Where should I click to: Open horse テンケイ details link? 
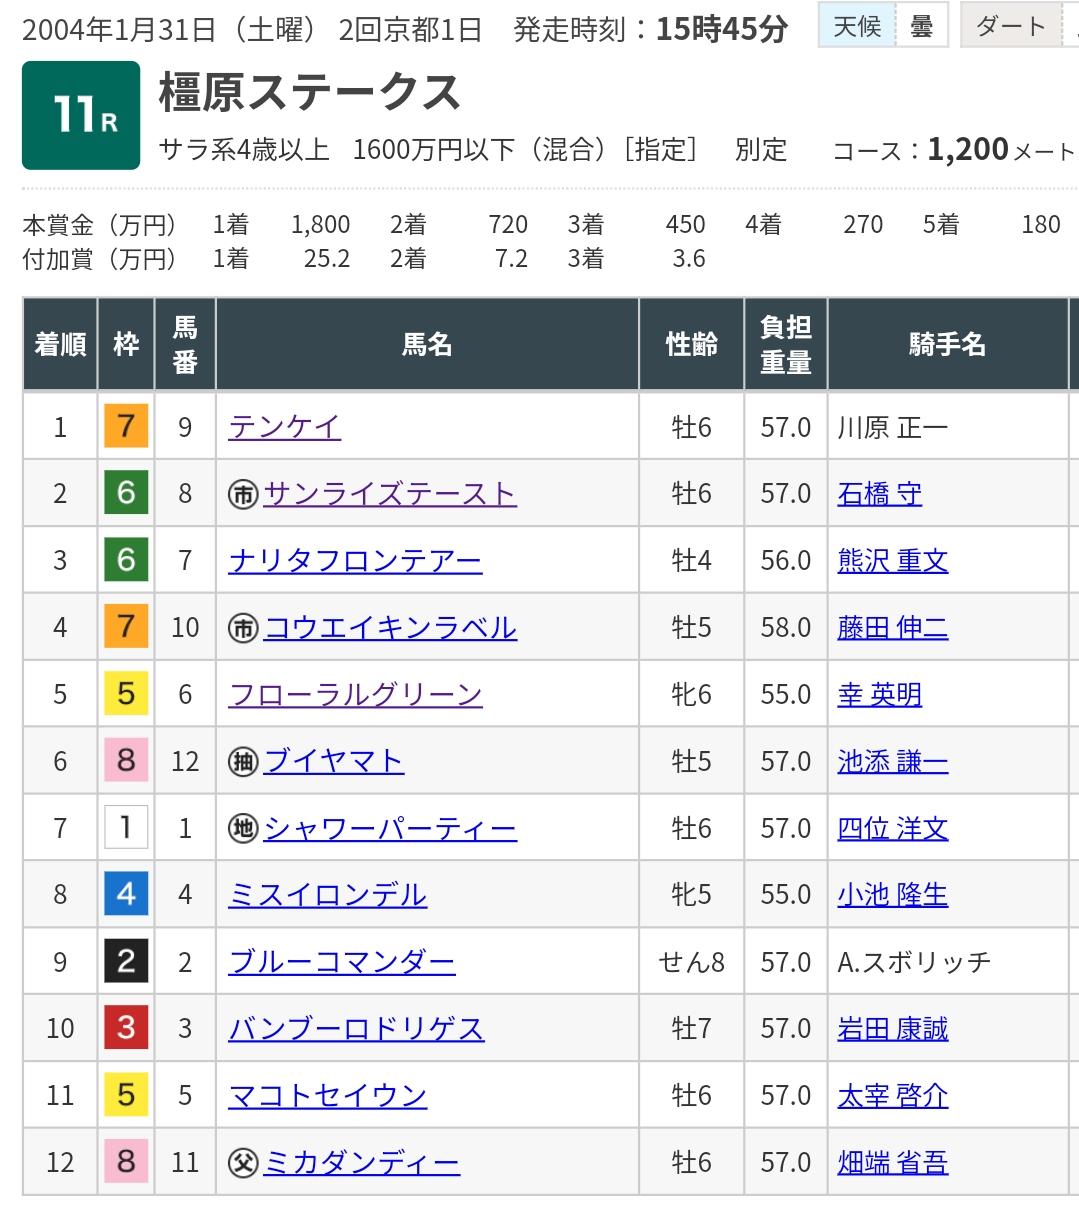[285, 427]
